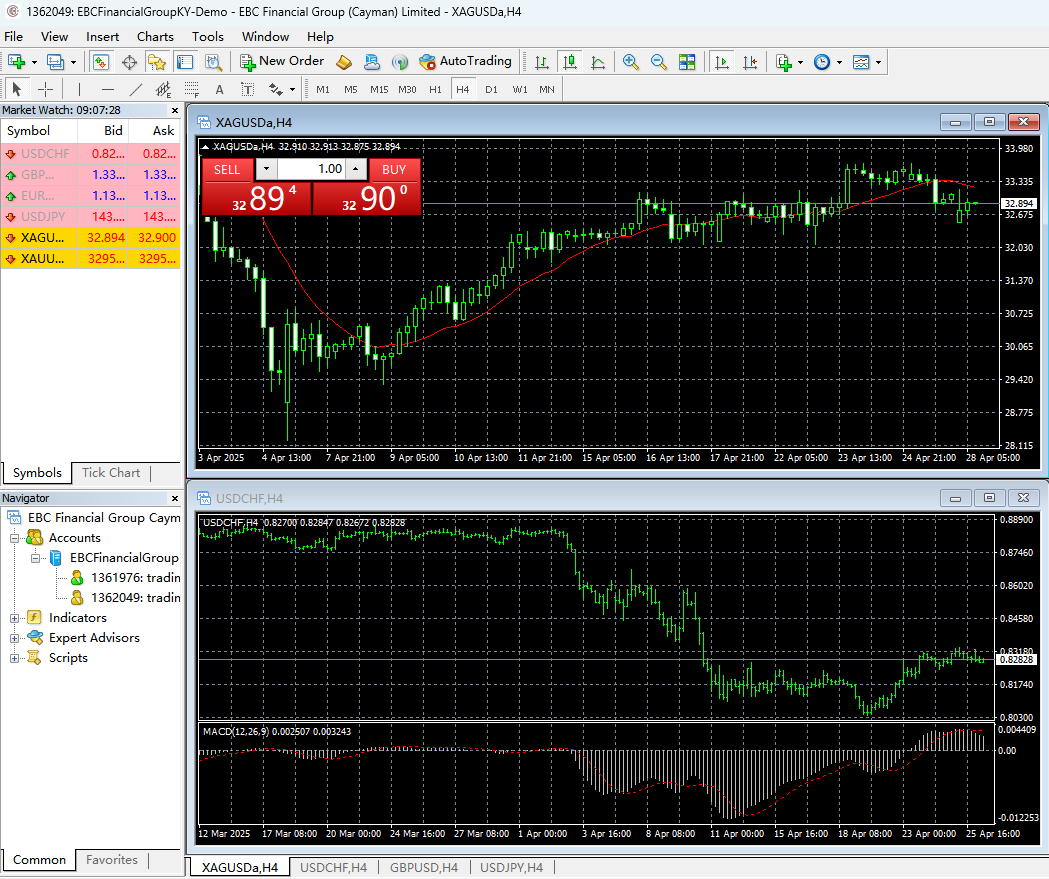Open the File menu
Viewport: 1049px width, 879px height.
pos(13,37)
